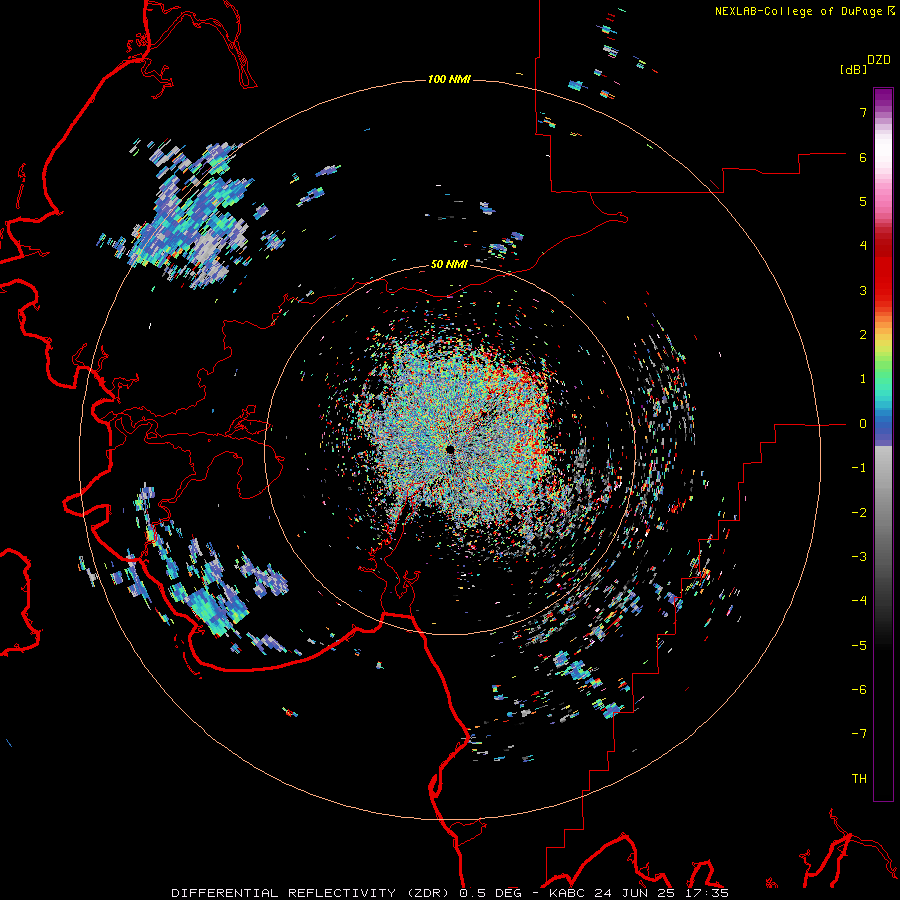The height and width of the screenshot is (900, 900).
Task: Click the 6 value on the color scale
Action: tap(863, 157)
